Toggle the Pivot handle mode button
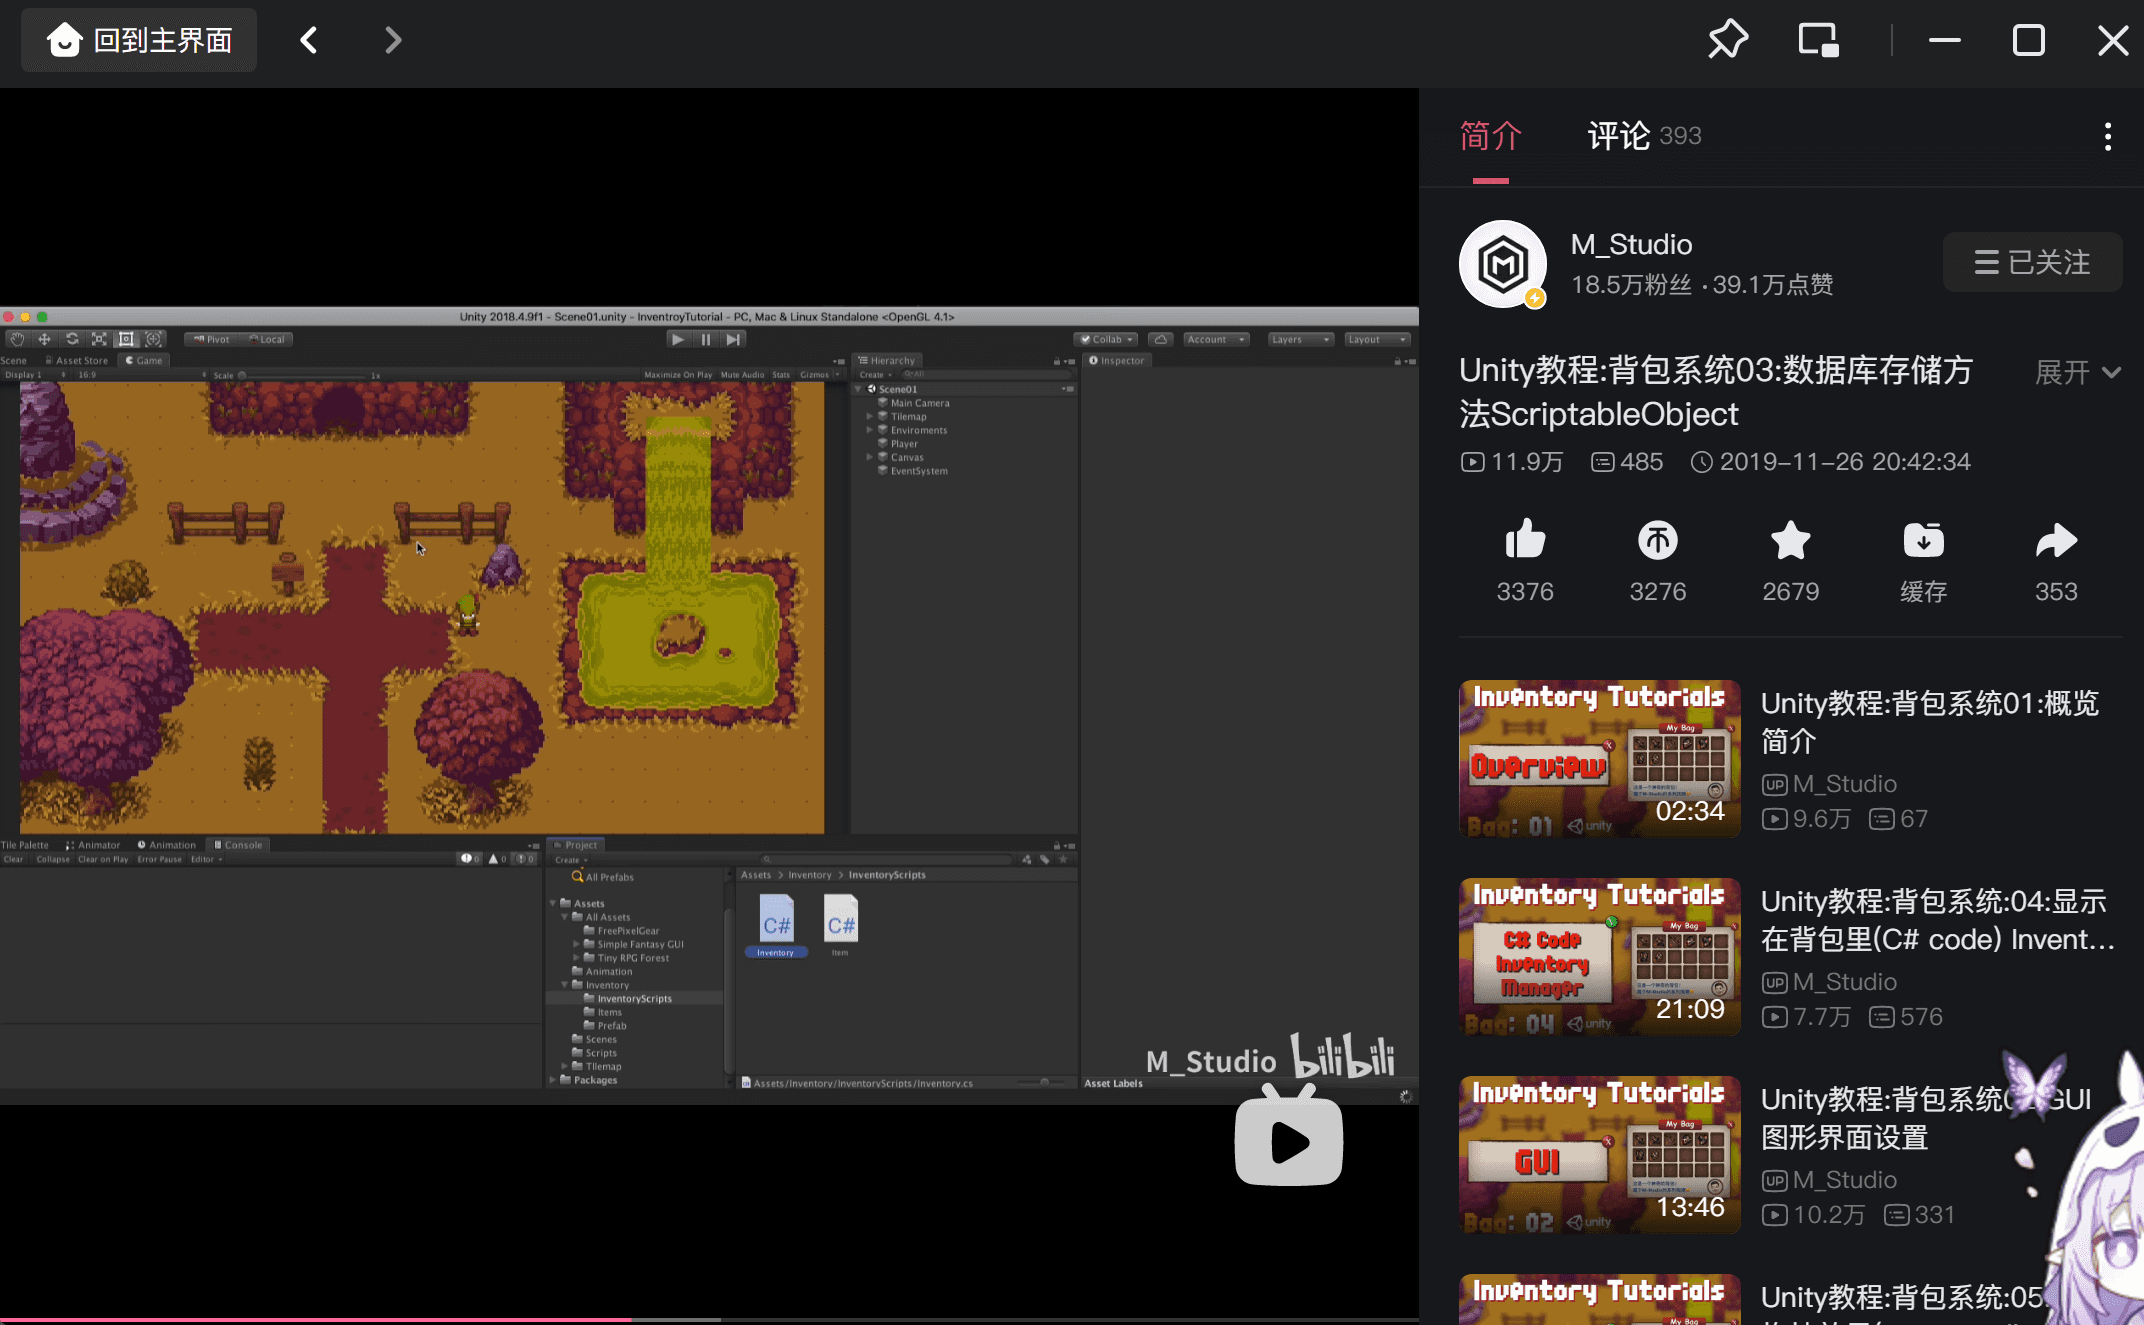Screen dimensions: 2144x1325 [211, 339]
